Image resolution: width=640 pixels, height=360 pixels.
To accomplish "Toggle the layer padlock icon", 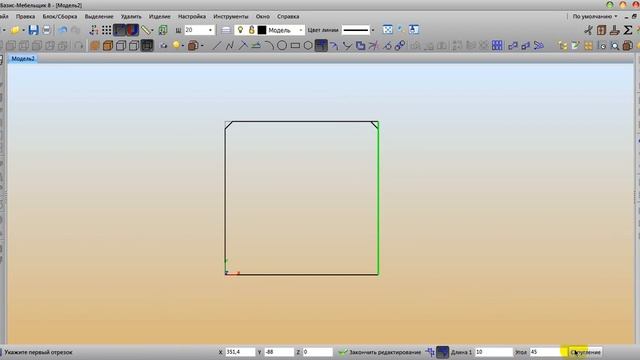I will click(251, 30).
